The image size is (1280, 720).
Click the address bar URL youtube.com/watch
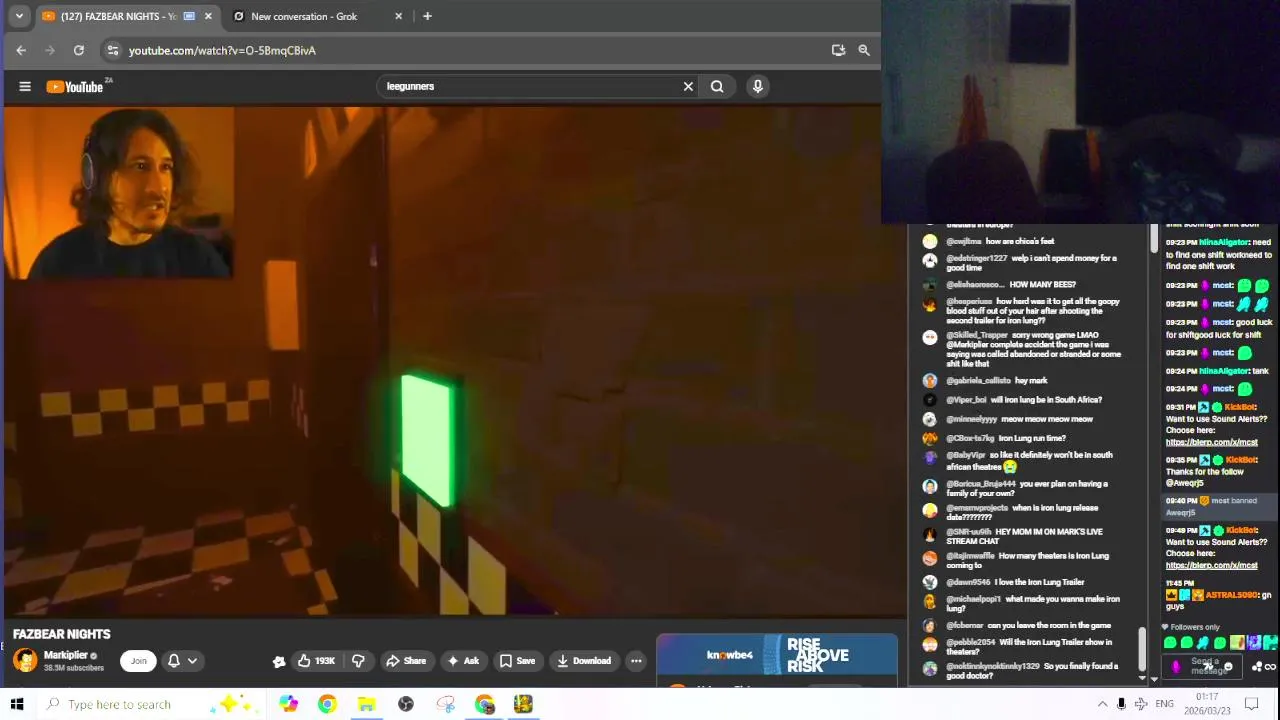[x=222, y=50]
